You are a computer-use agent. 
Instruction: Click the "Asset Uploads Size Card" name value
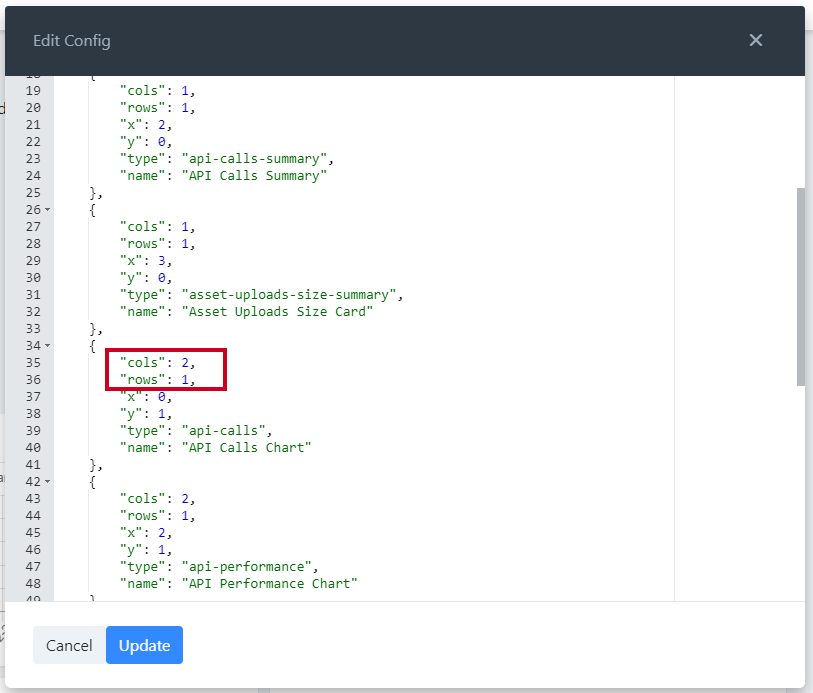tap(277, 312)
